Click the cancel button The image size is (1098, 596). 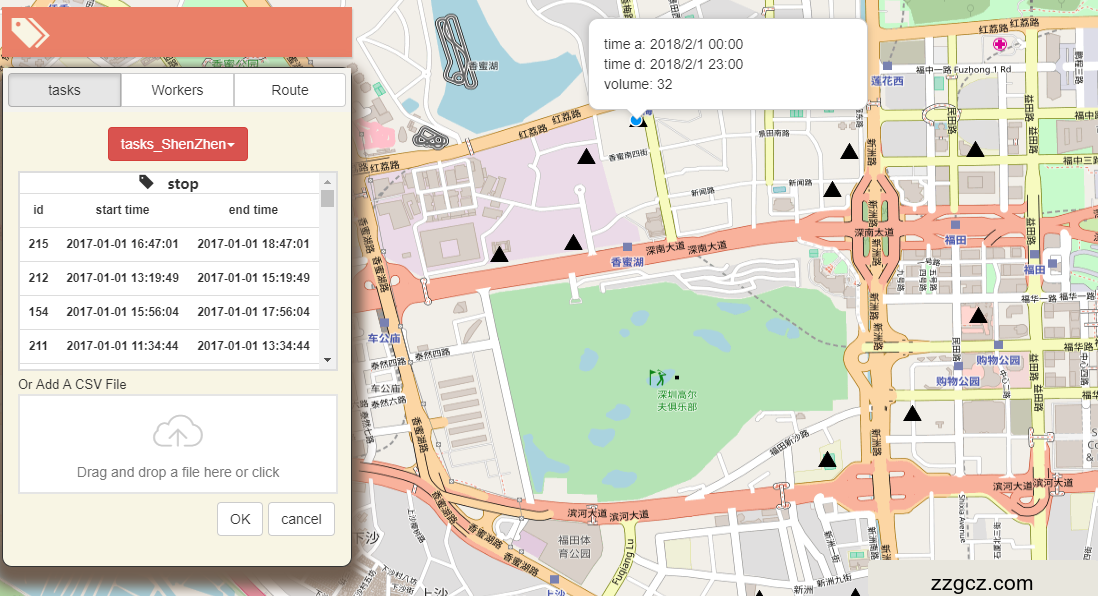[301, 519]
